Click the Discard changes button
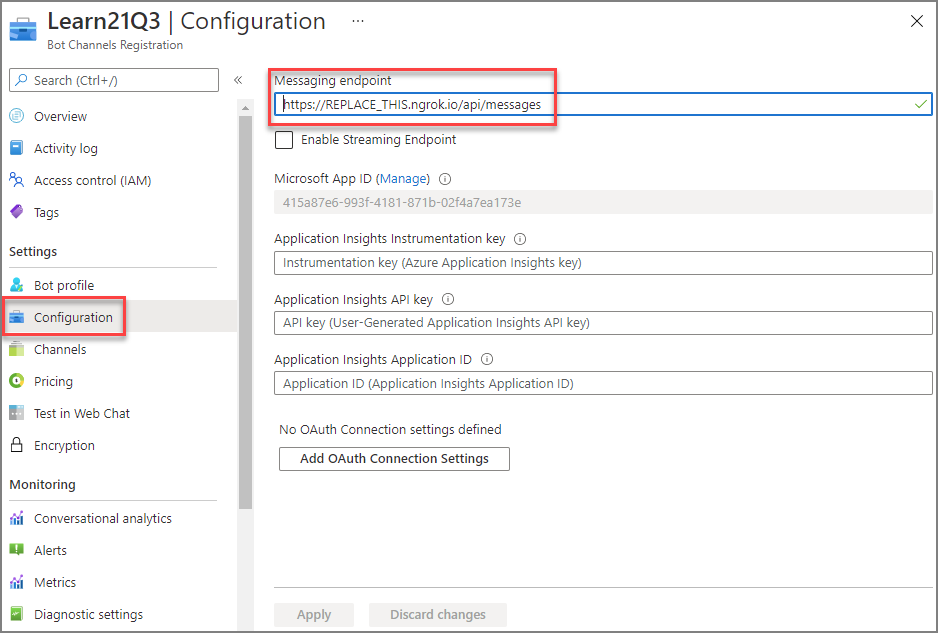Image resolution: width=938 pixels, height=633 pixels. (438, 614)
